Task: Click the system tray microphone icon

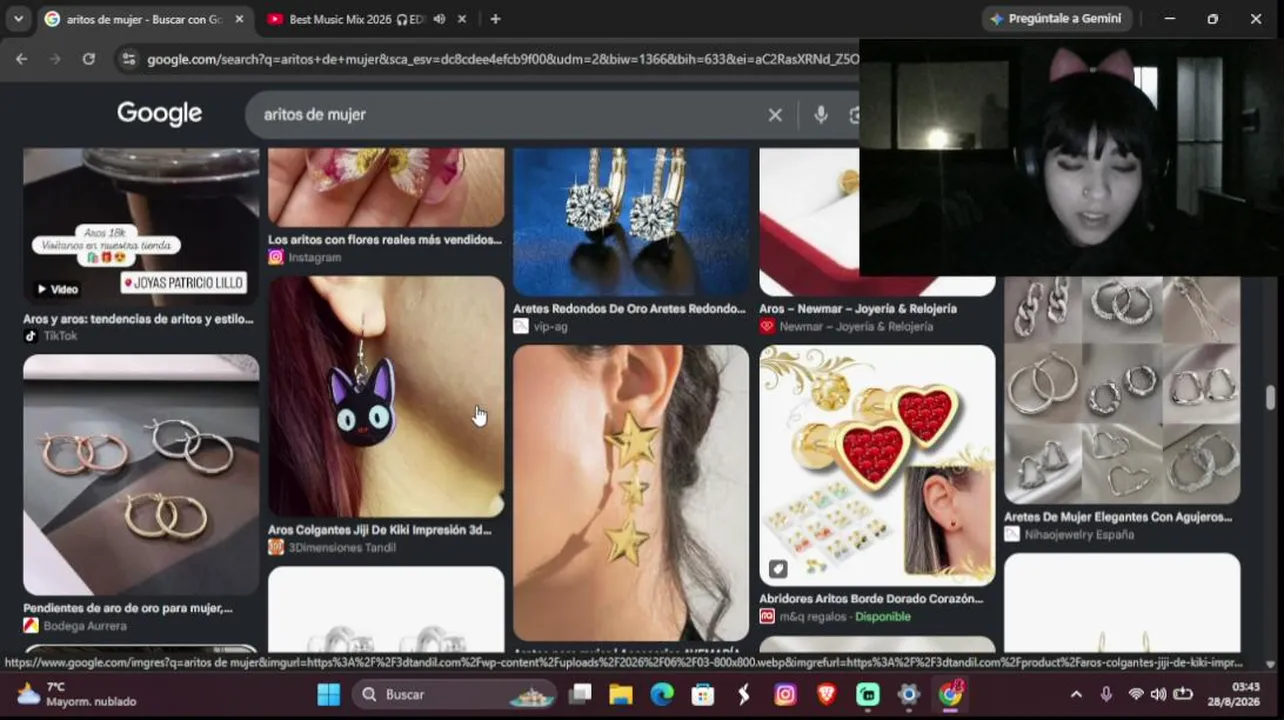Action: click(1106, 694)
